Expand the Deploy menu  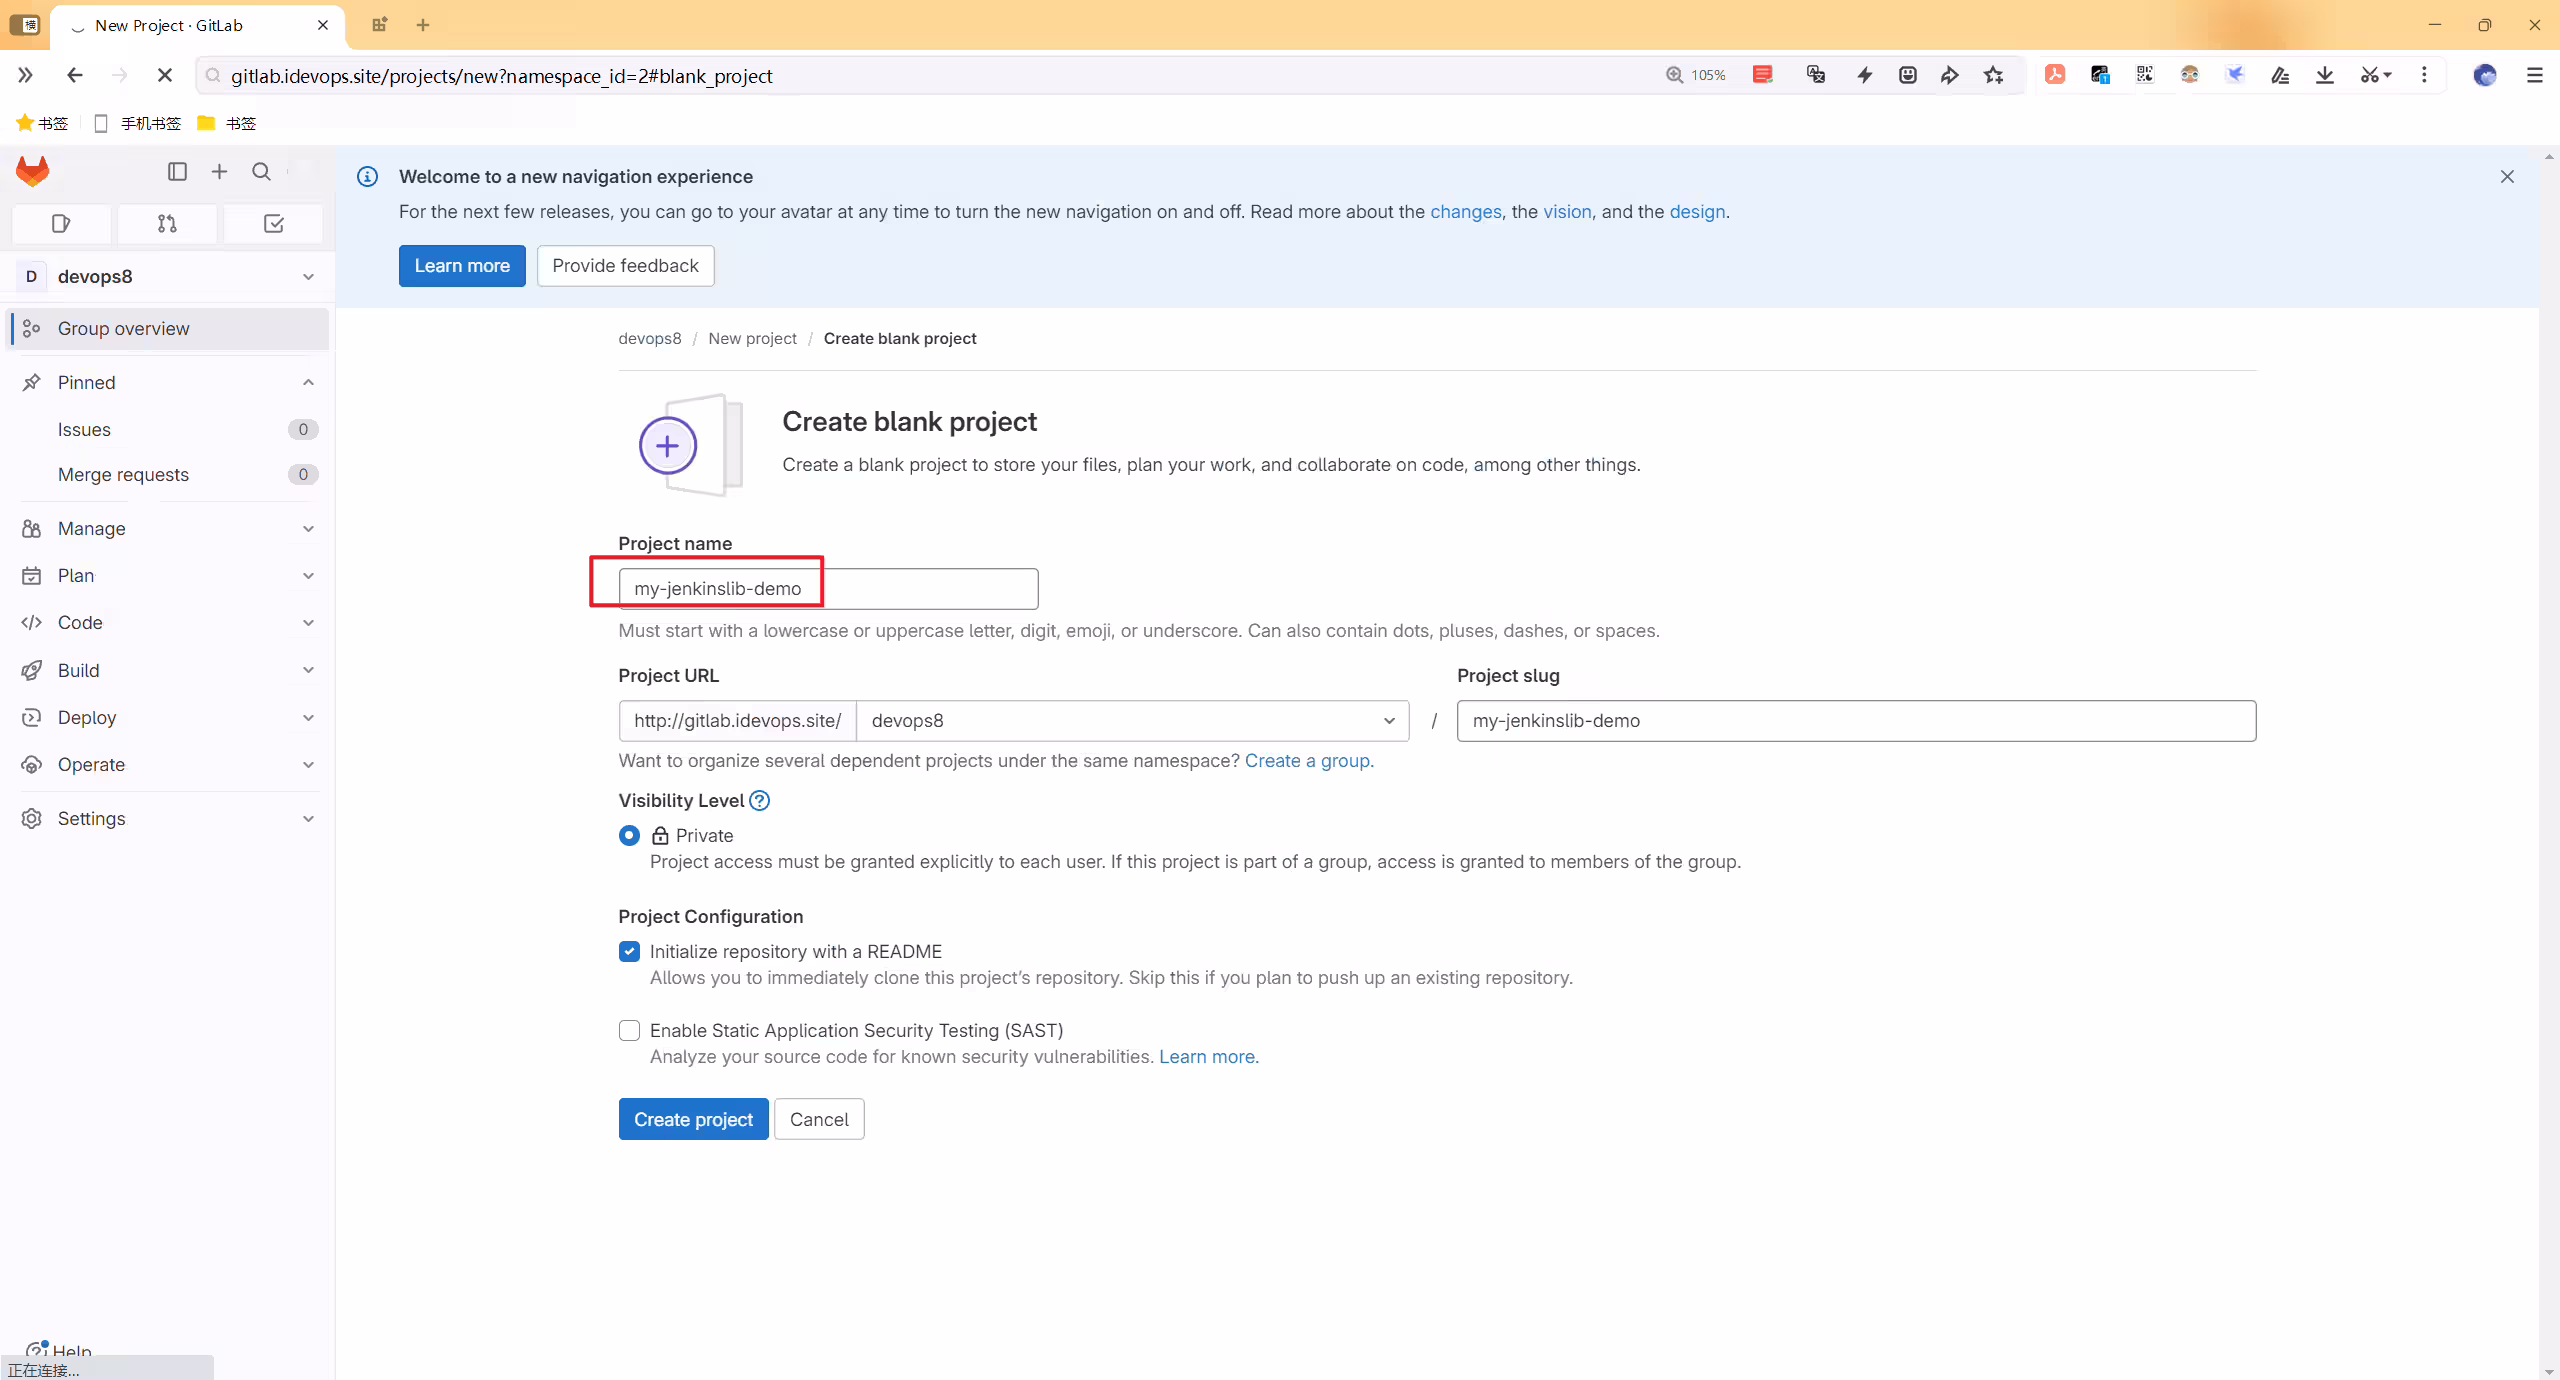click(168, 718)
